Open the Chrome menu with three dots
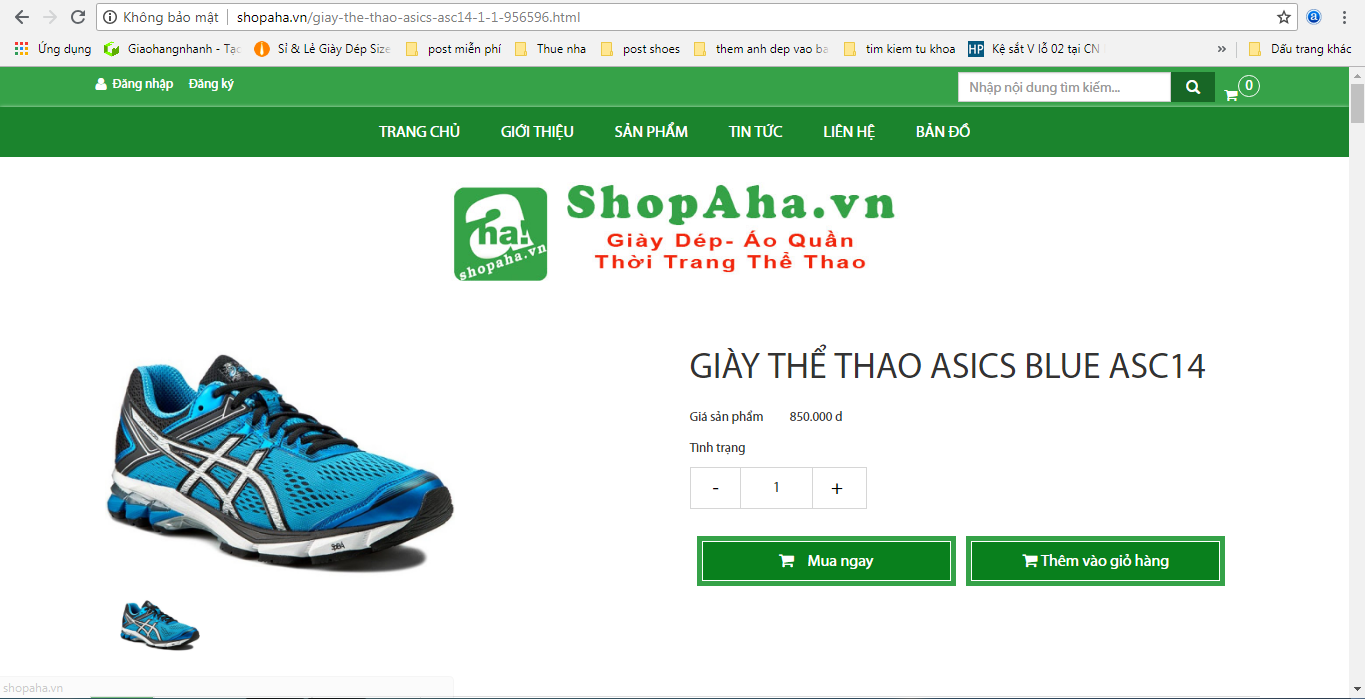The height and width of the screenshot is (699, 1365). (x=1343, y=17)
